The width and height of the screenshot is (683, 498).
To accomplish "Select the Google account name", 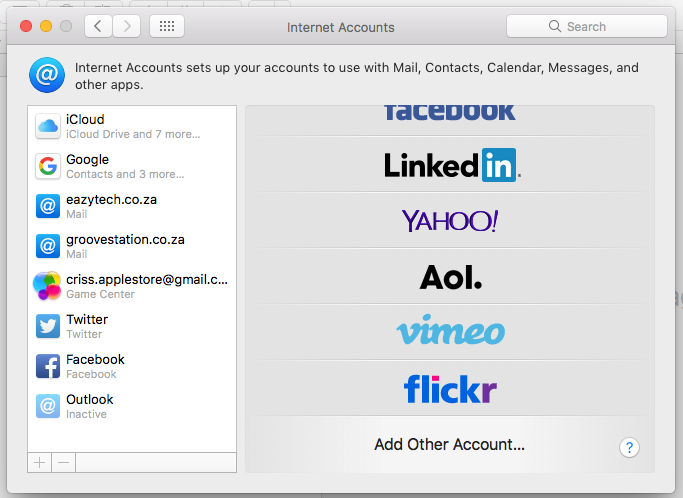I will [x=87, y=160].
